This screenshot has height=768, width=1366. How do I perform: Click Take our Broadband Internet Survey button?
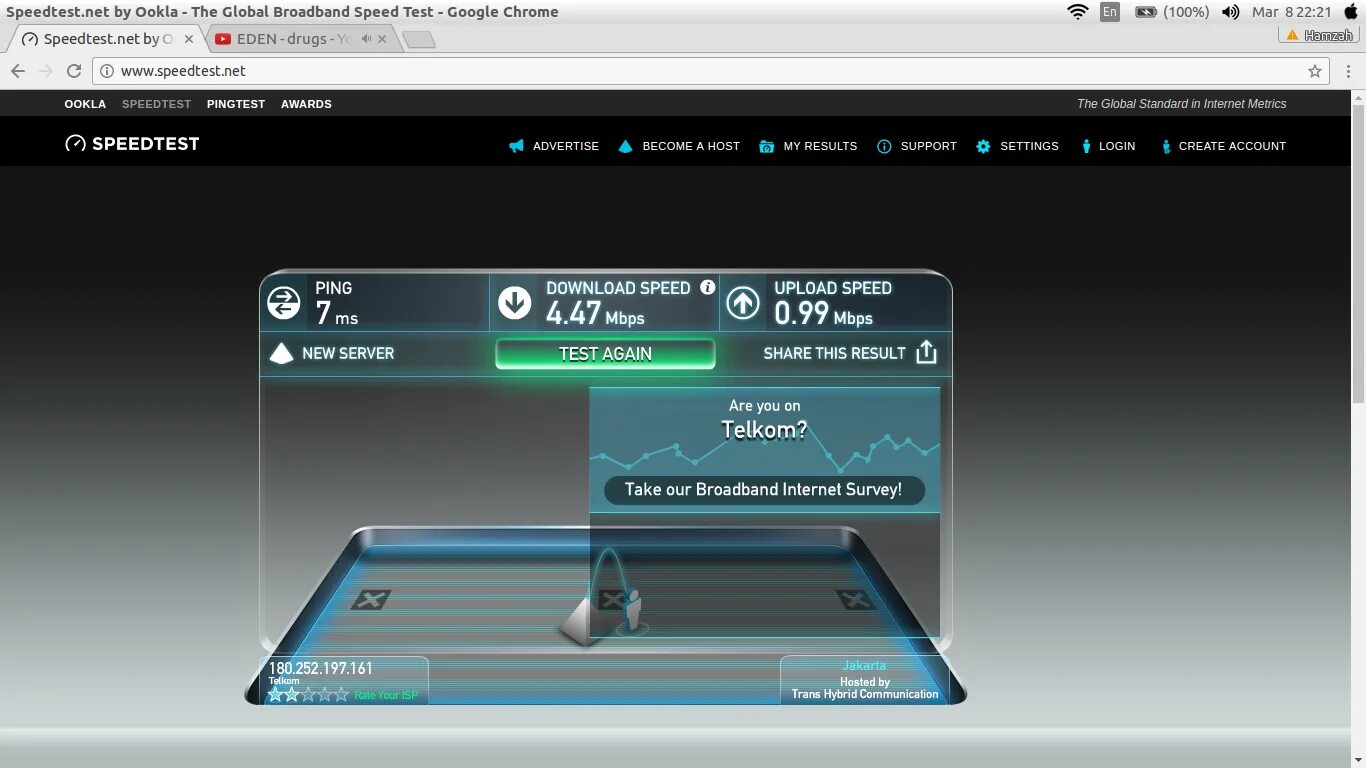(x=764, y=490)
